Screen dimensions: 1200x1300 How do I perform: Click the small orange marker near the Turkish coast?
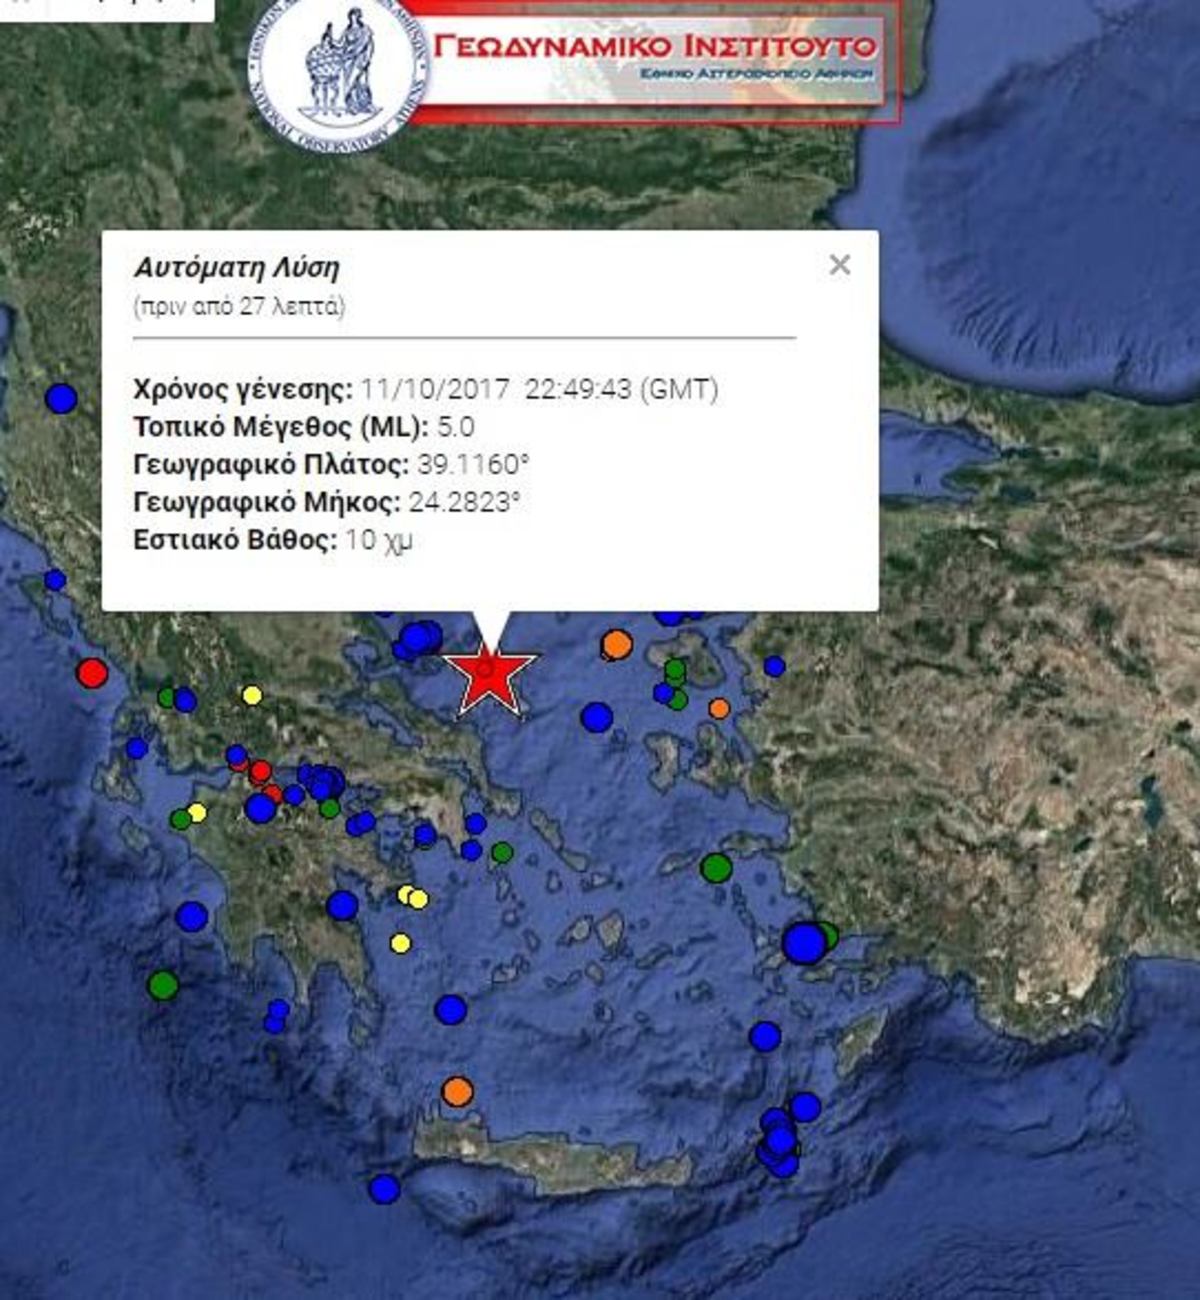(x=719, y=708)
